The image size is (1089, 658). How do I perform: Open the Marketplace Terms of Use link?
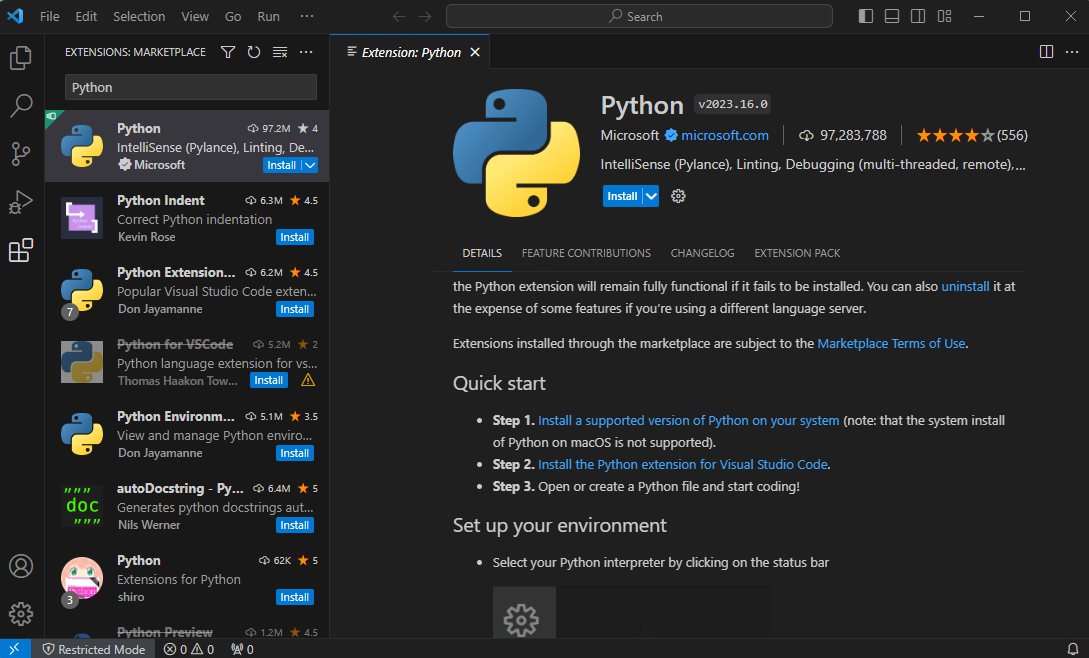pyautogui.click(x=891, y=343)
